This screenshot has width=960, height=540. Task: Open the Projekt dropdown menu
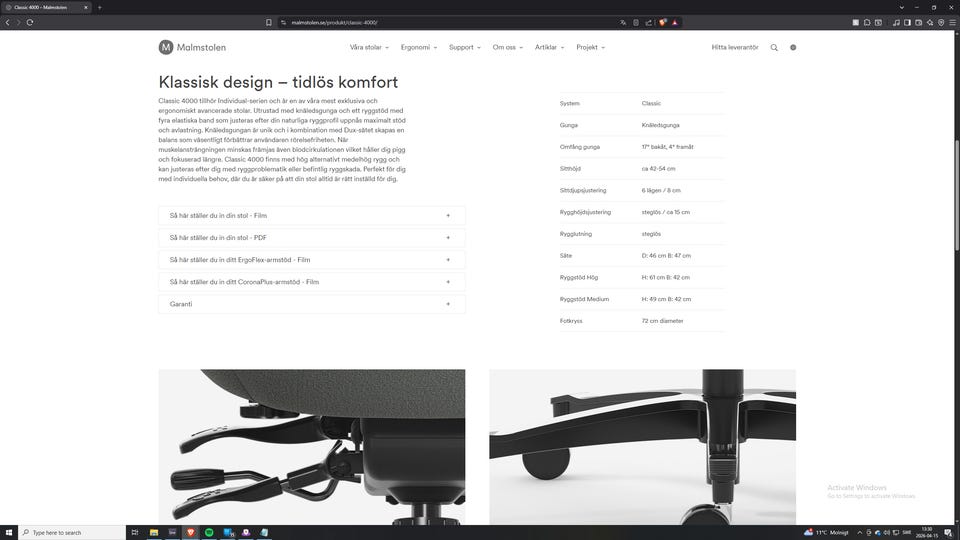(x=590, y=47)
